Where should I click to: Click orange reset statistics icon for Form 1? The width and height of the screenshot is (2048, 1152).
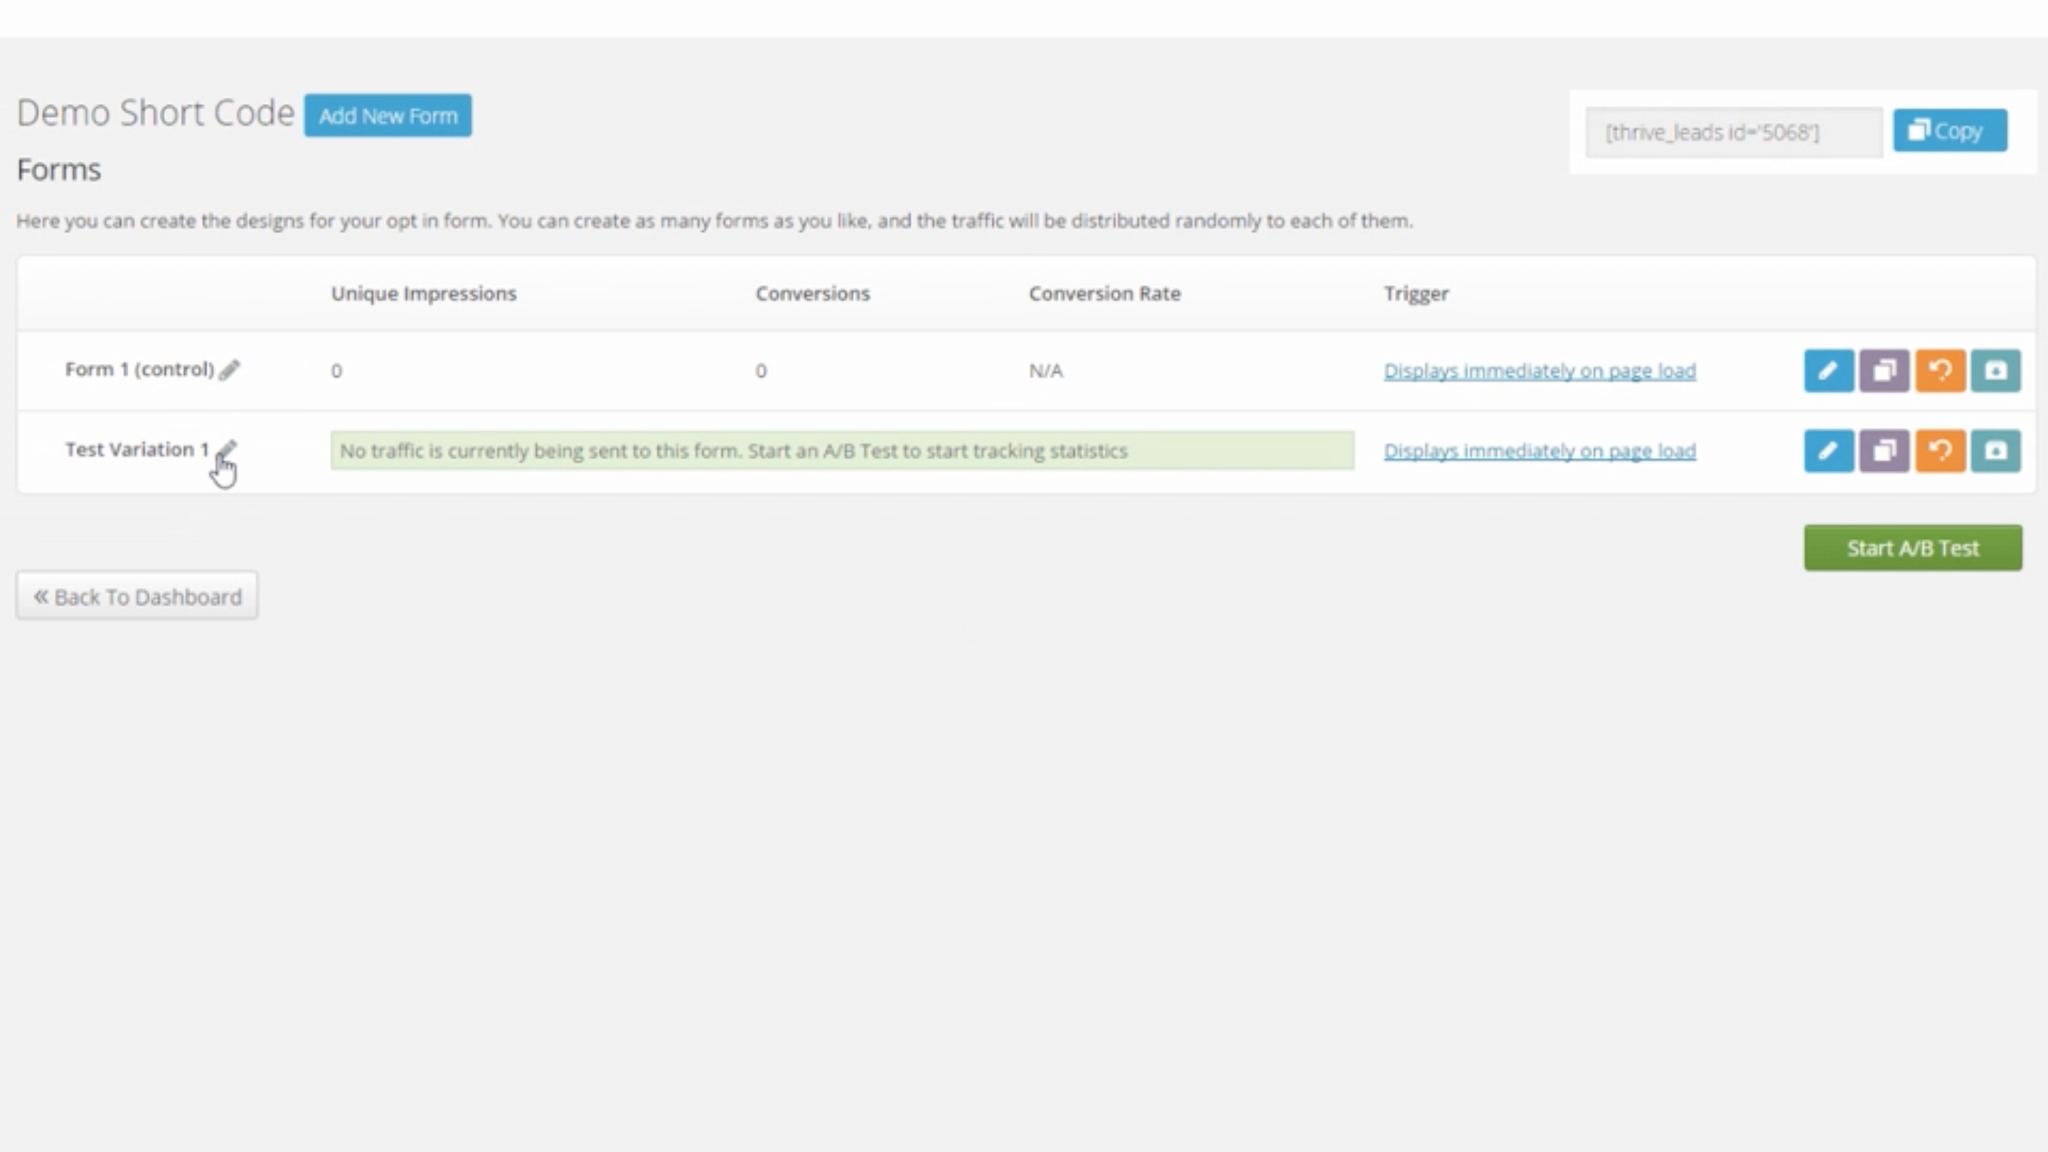tap(1940, 371)
